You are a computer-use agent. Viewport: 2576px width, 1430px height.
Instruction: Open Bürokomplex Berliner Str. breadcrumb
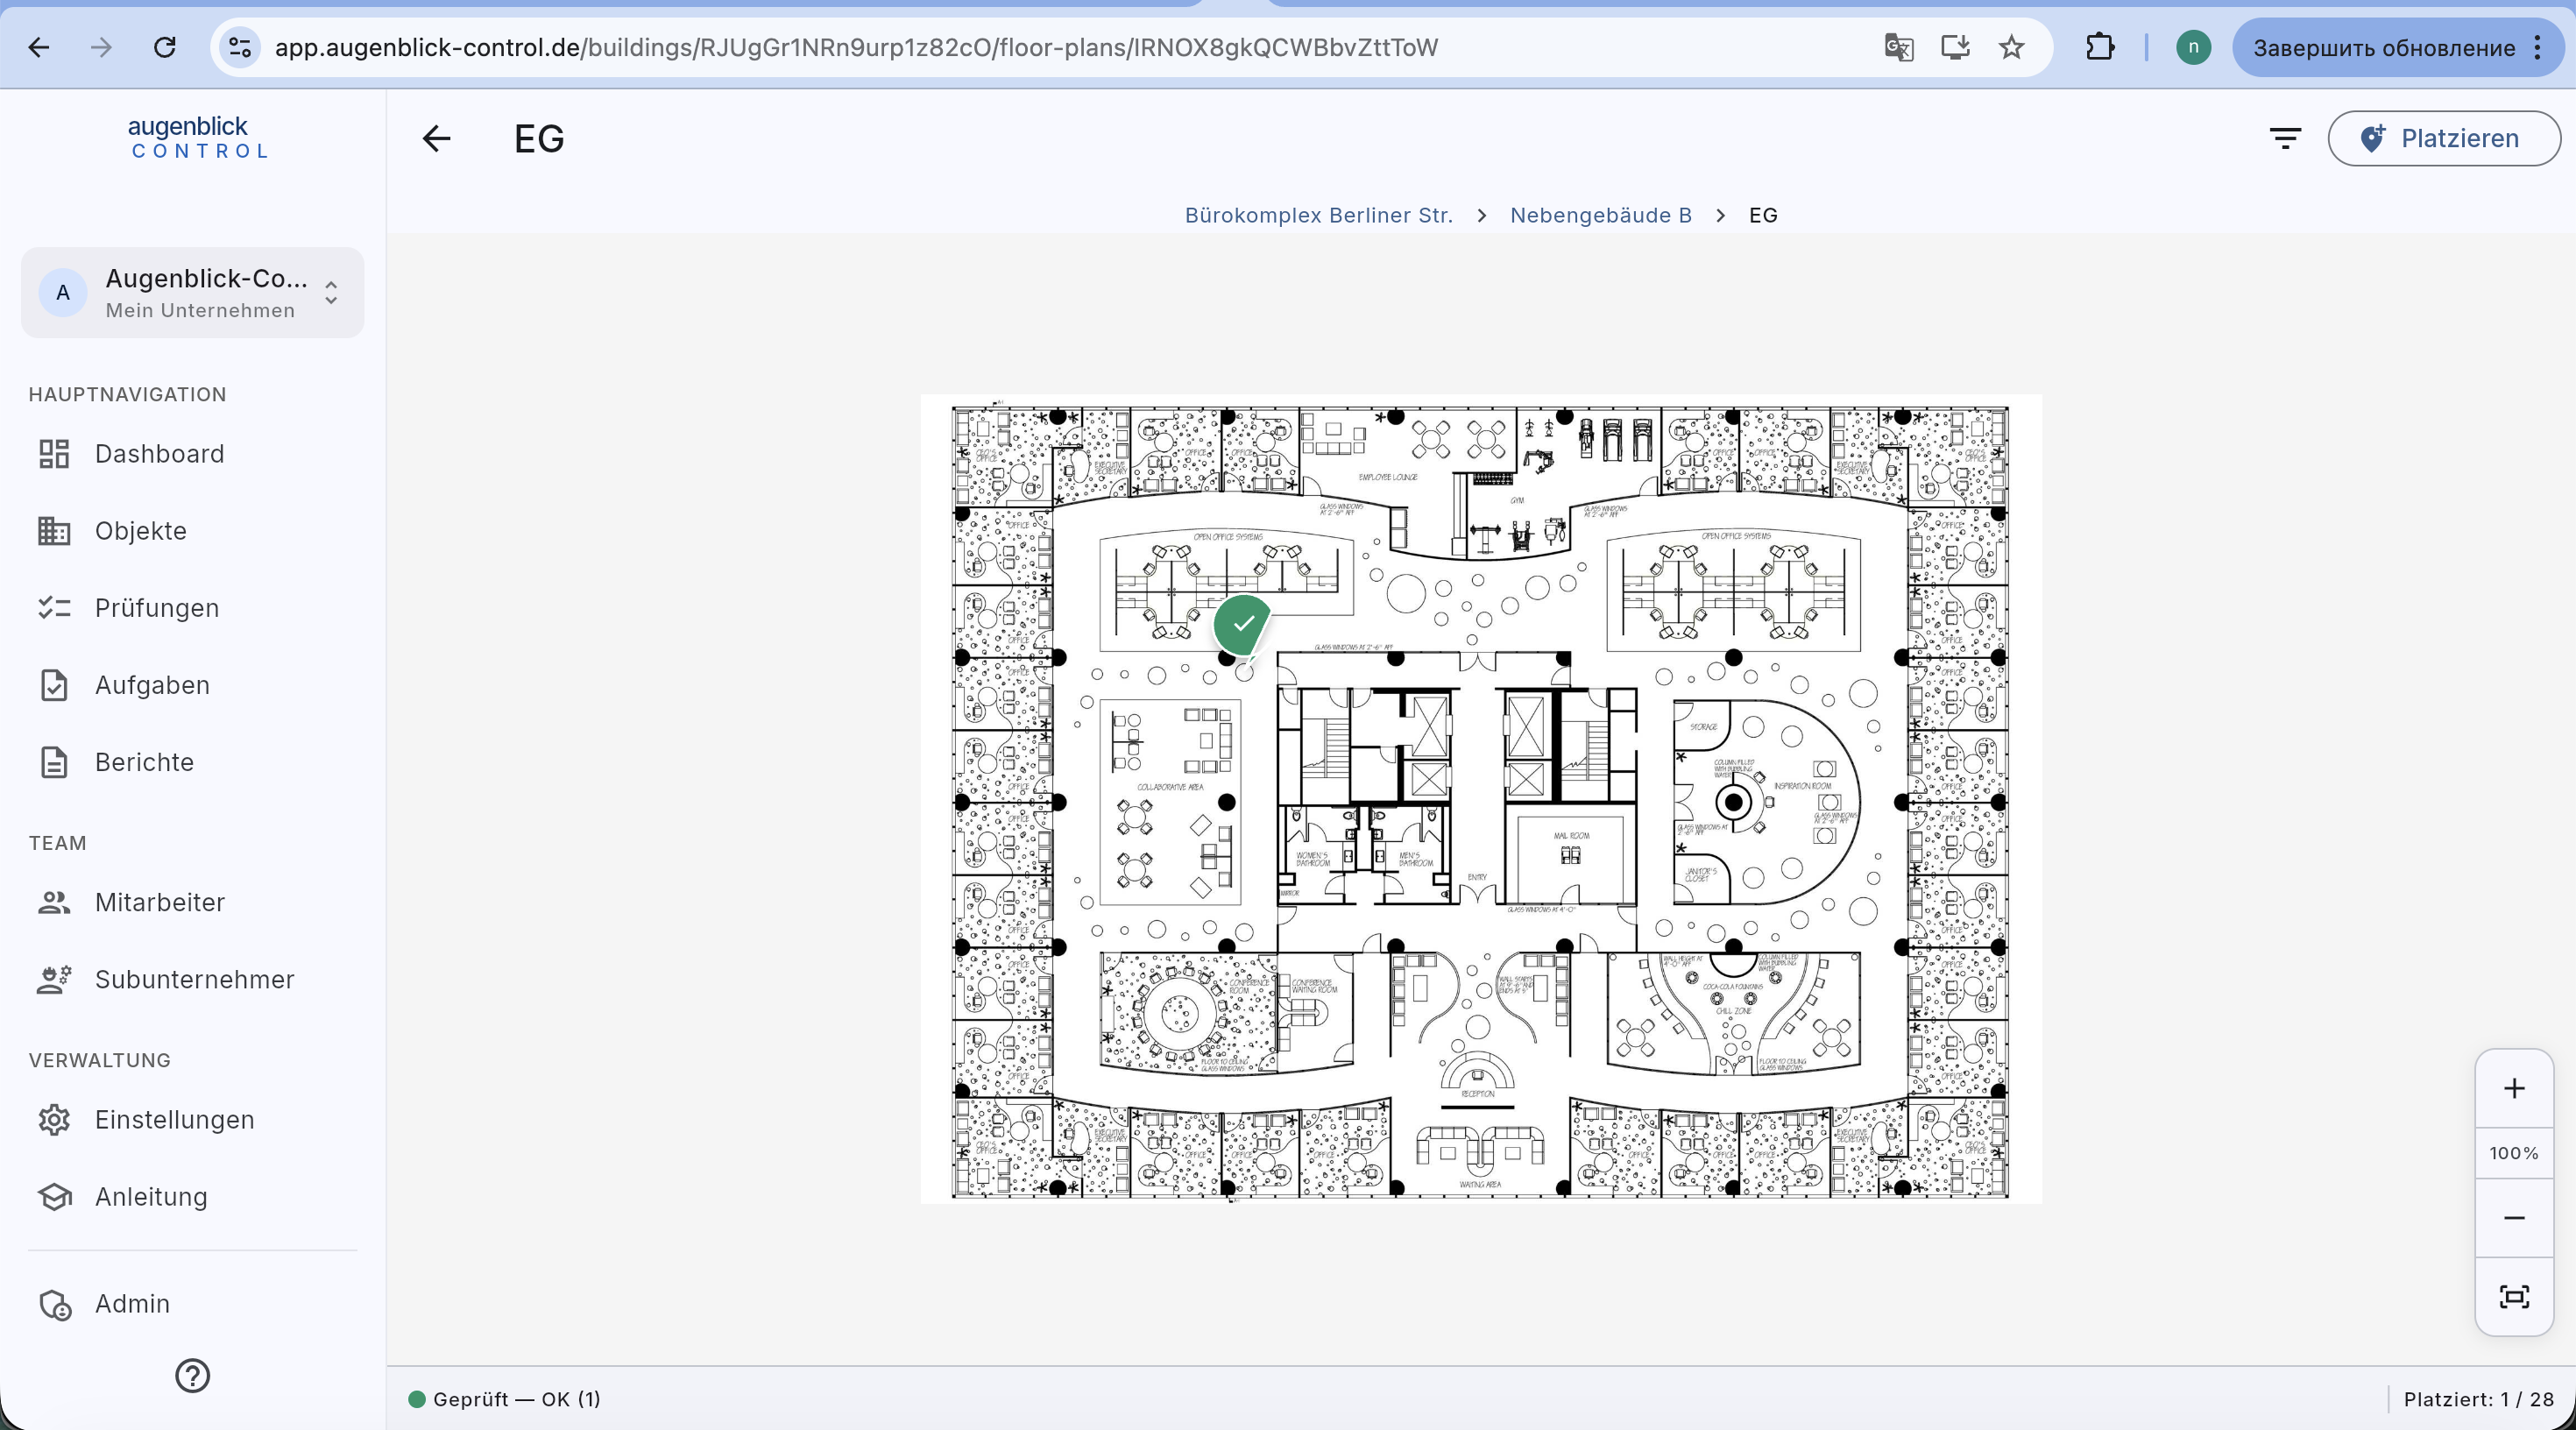(x=1318, y=215)
